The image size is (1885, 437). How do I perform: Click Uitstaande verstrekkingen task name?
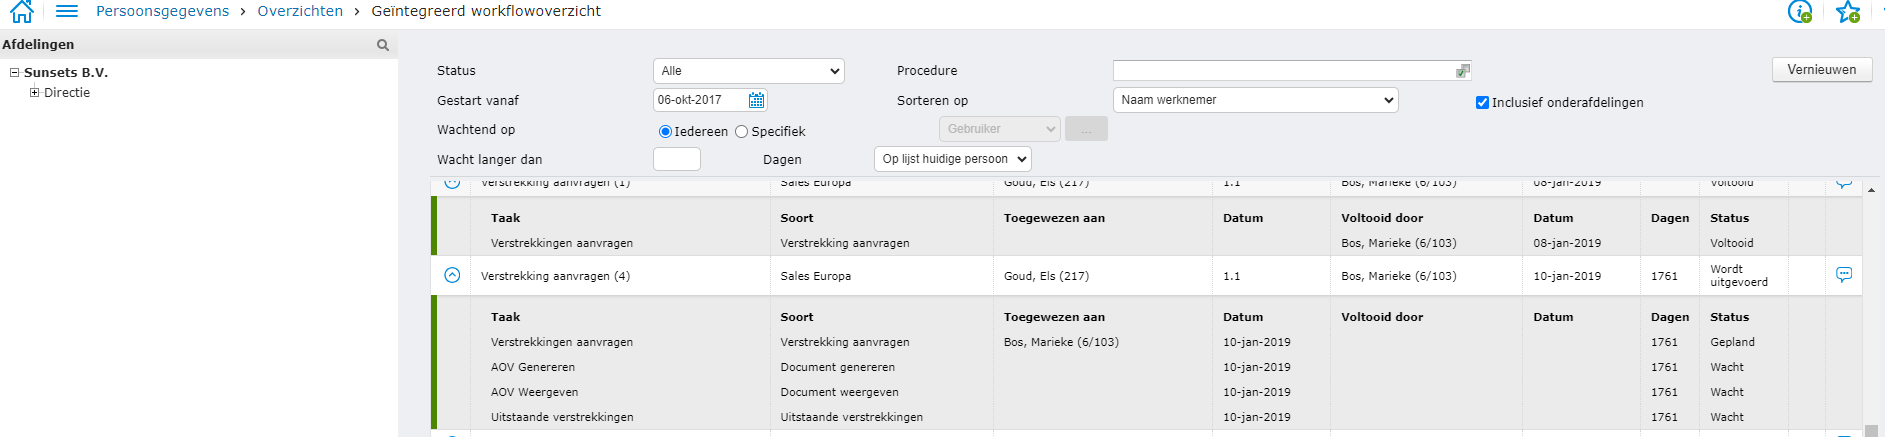562,417
